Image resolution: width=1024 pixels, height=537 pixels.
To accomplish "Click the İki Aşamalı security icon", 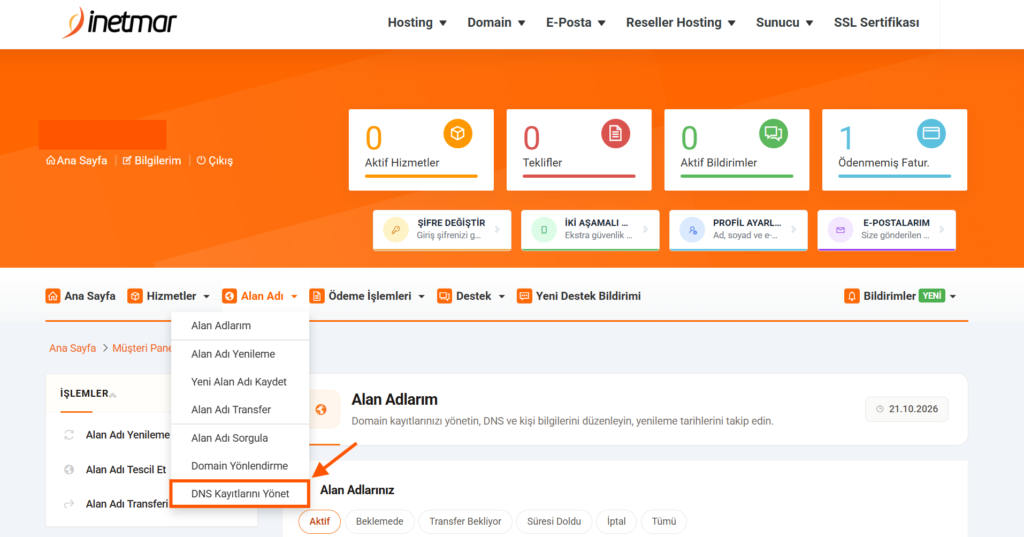I will point(543,230).
